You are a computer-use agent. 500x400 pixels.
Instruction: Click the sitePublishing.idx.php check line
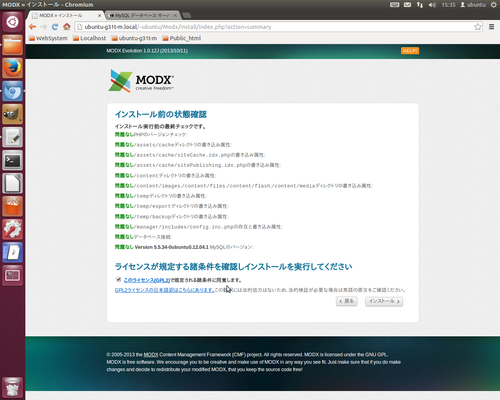point(198,165)
